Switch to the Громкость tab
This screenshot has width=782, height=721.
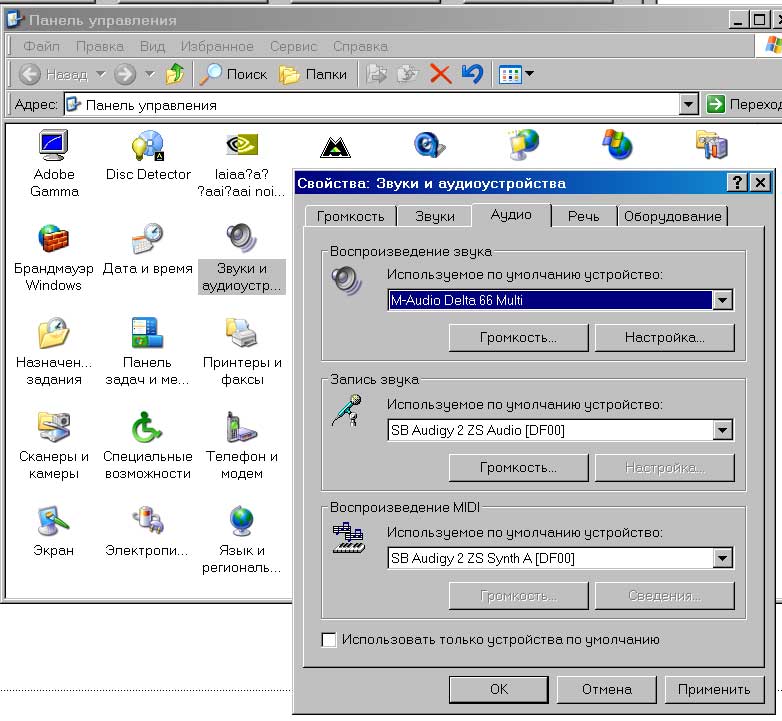[x=350, y=216]
